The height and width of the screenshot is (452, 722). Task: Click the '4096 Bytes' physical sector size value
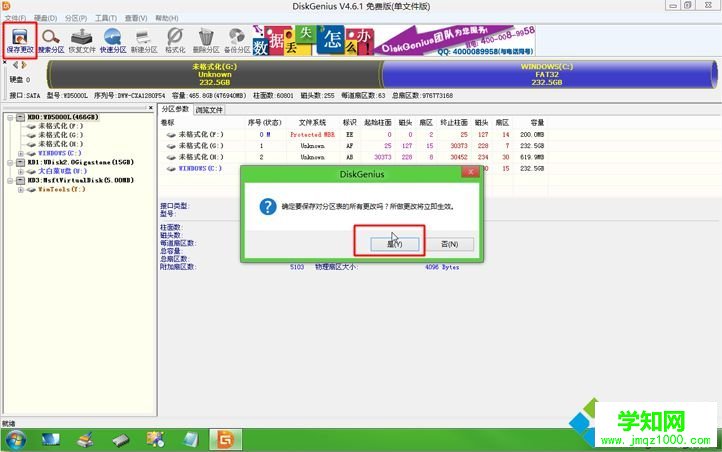442,267
